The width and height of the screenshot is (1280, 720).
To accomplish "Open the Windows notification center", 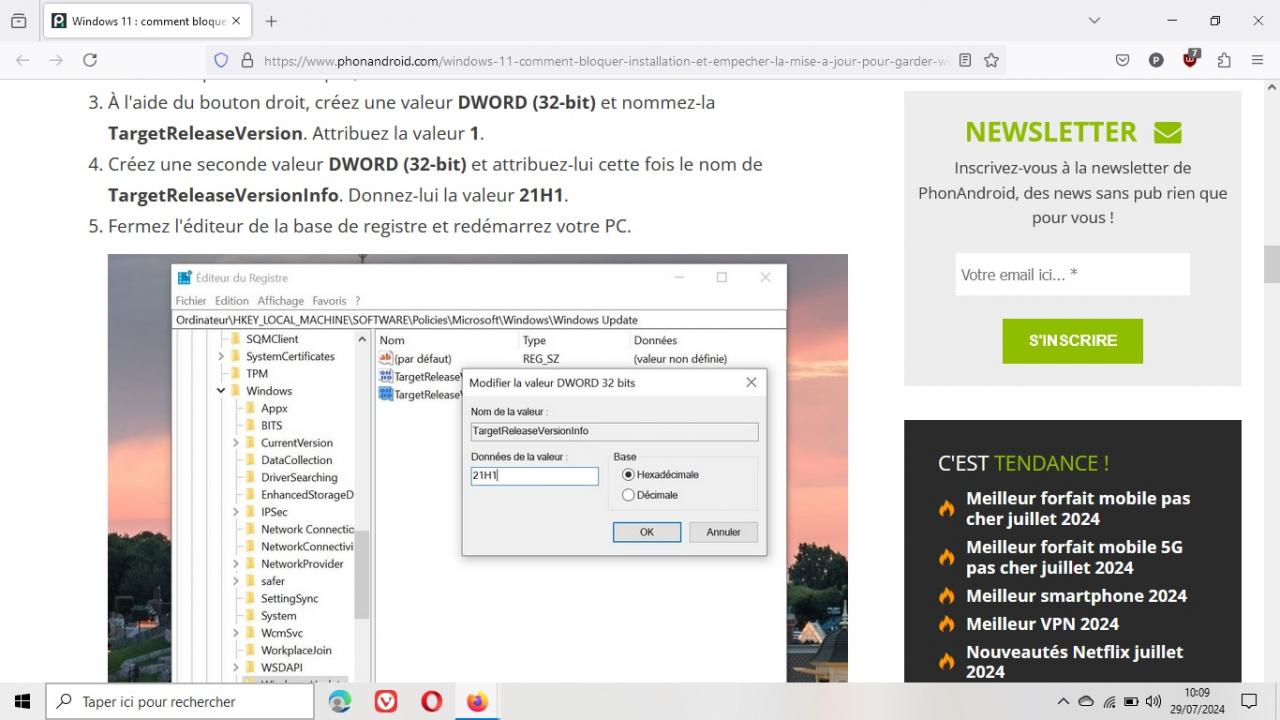I will [1249, 702].
